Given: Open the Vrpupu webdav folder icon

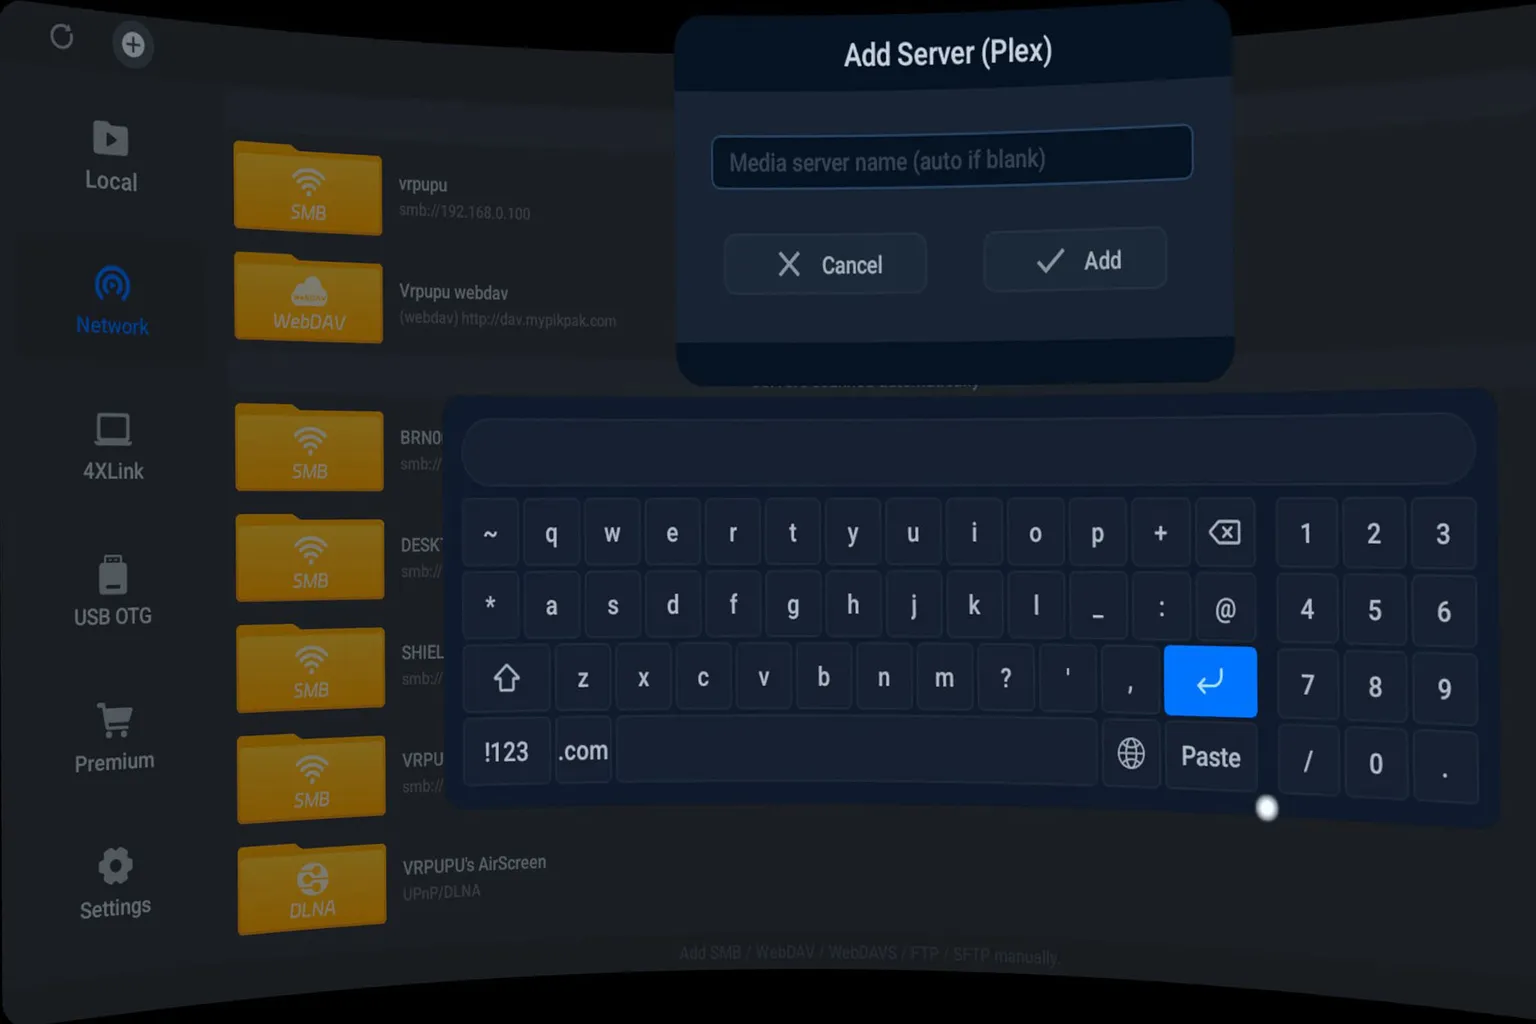Looking at the screenshot, I should [x=309, y=298].
